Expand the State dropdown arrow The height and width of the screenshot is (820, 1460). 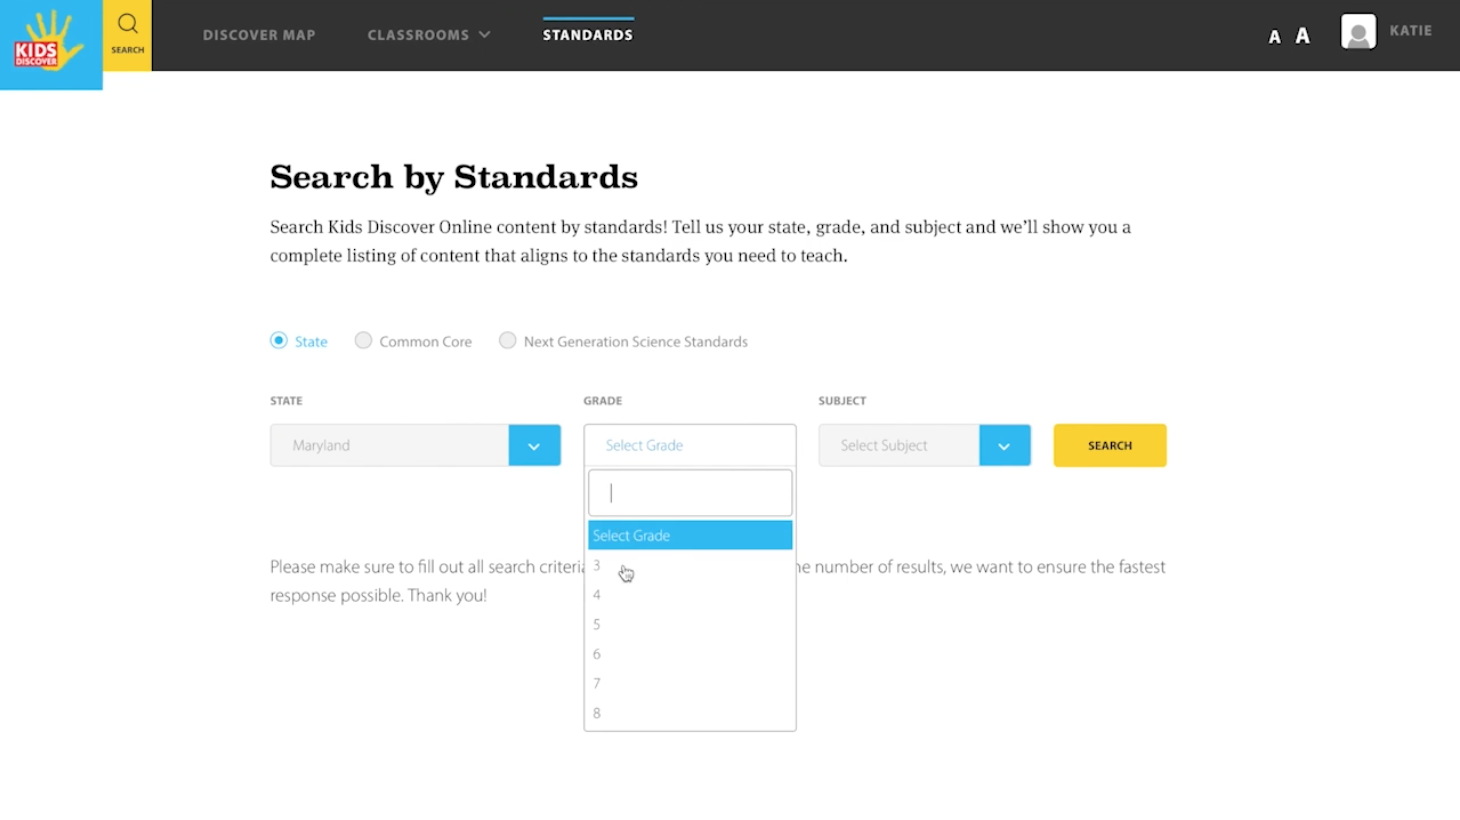(x=534, y=446)
